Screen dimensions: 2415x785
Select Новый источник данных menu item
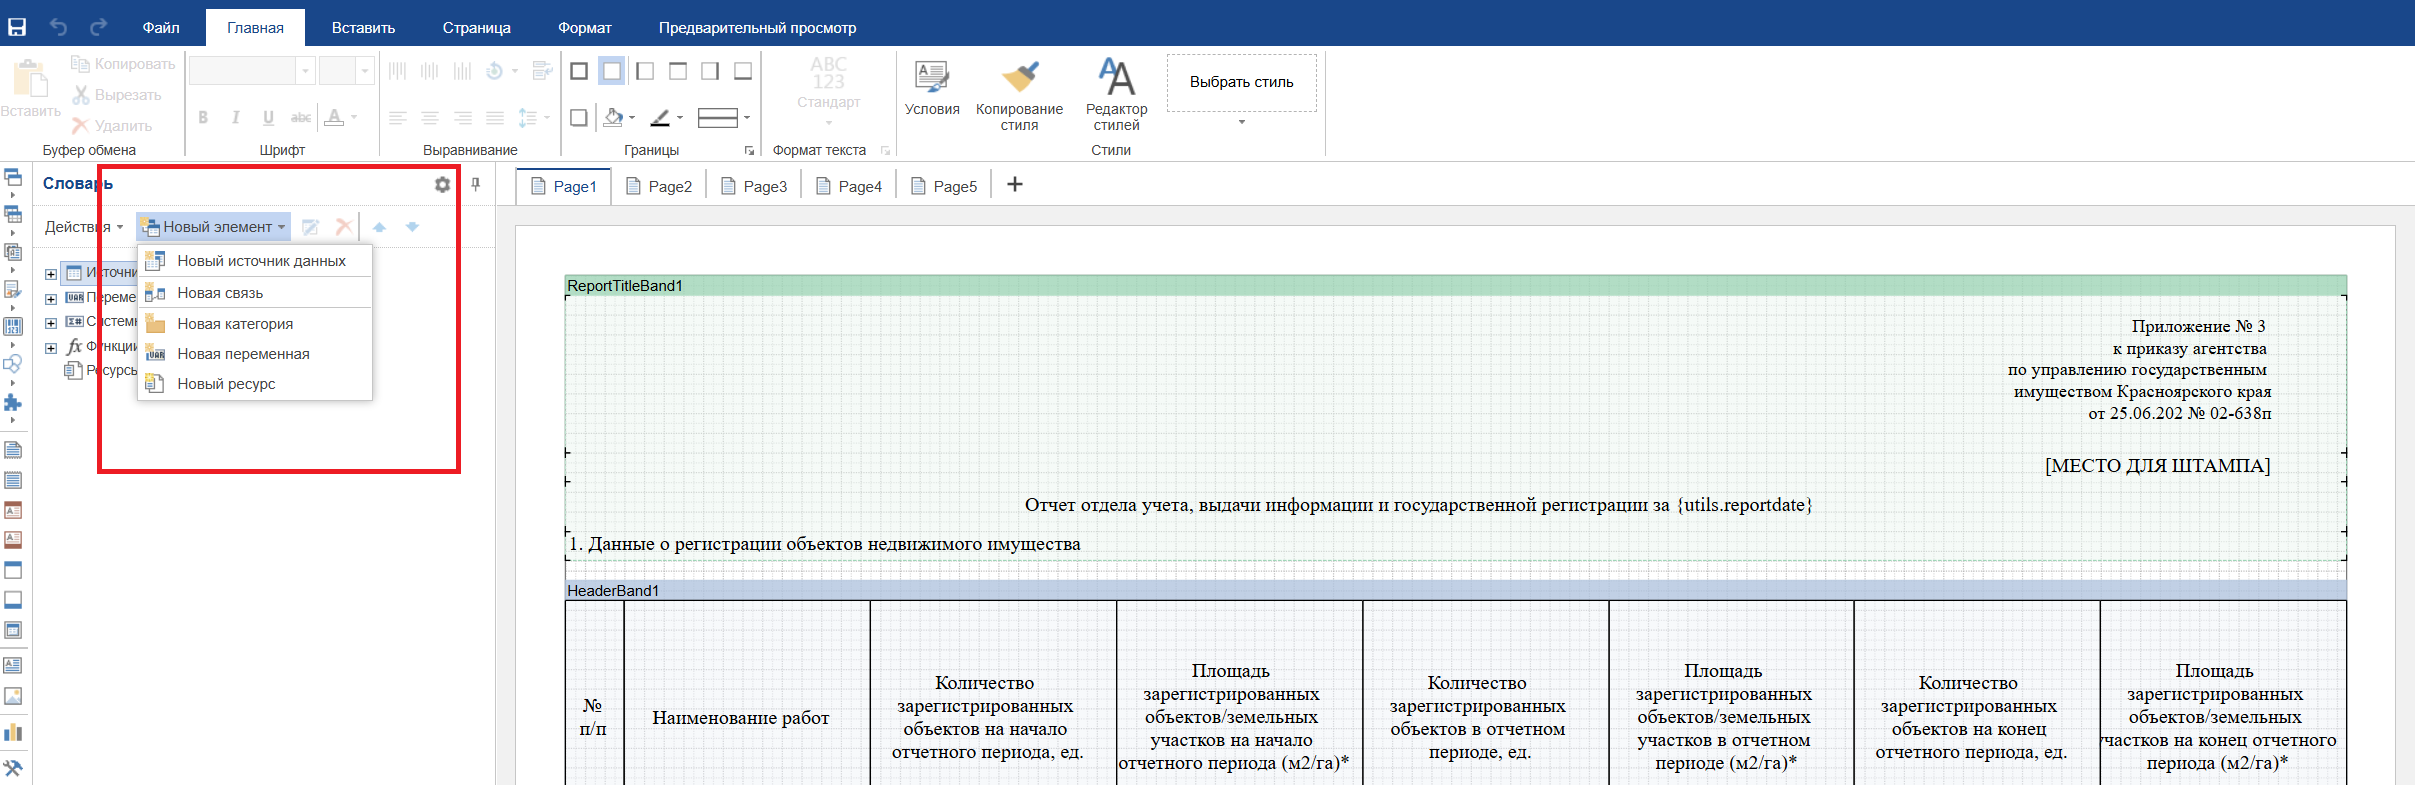(x=255, y=261)
